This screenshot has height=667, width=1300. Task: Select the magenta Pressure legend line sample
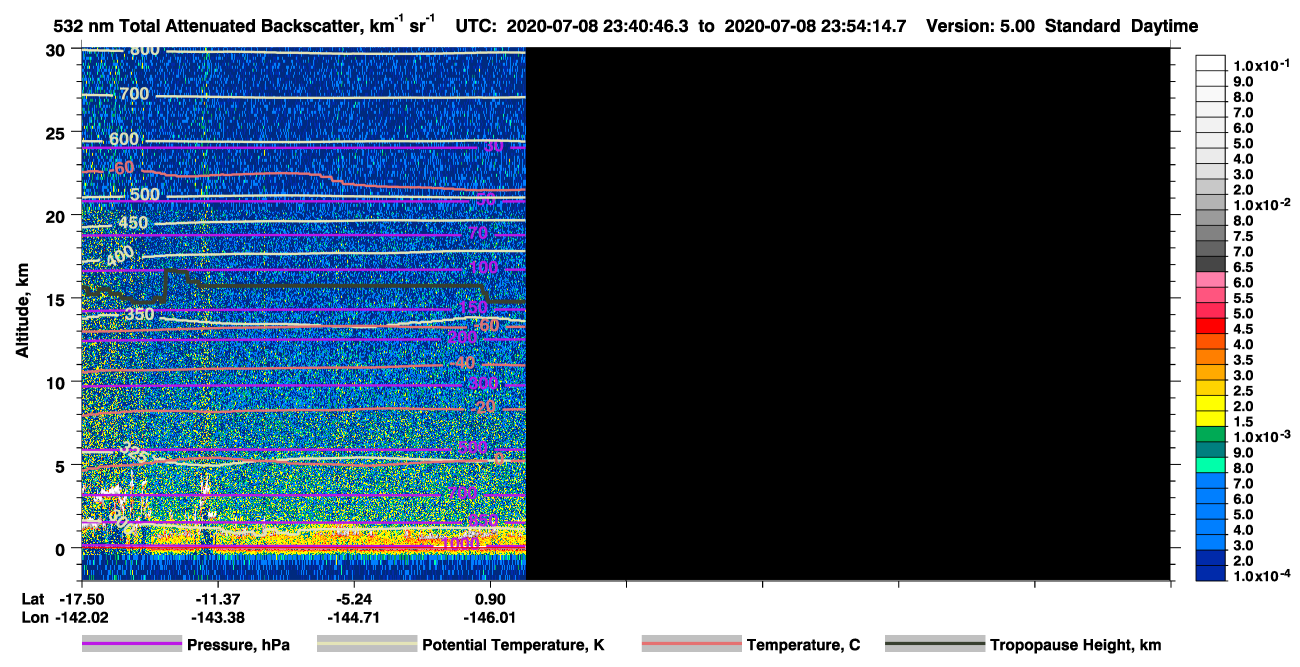point(133,645)
